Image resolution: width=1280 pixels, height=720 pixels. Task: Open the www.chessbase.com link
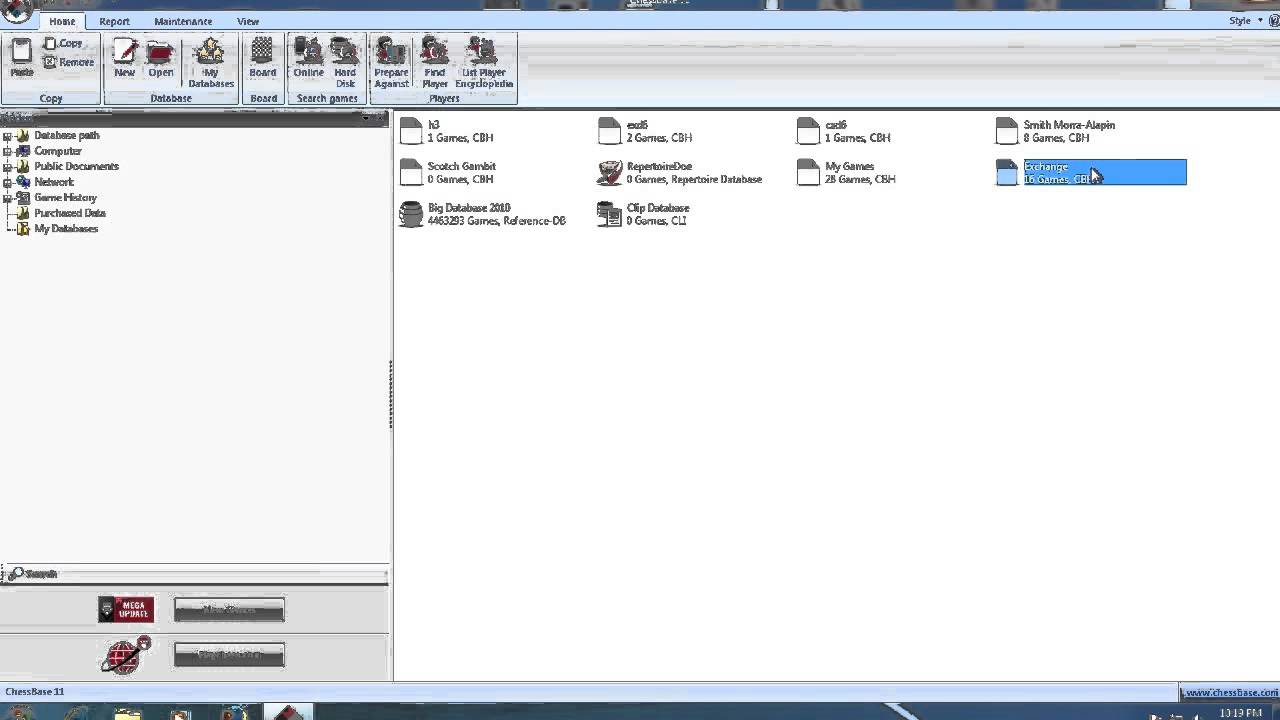click(1230, 692)
